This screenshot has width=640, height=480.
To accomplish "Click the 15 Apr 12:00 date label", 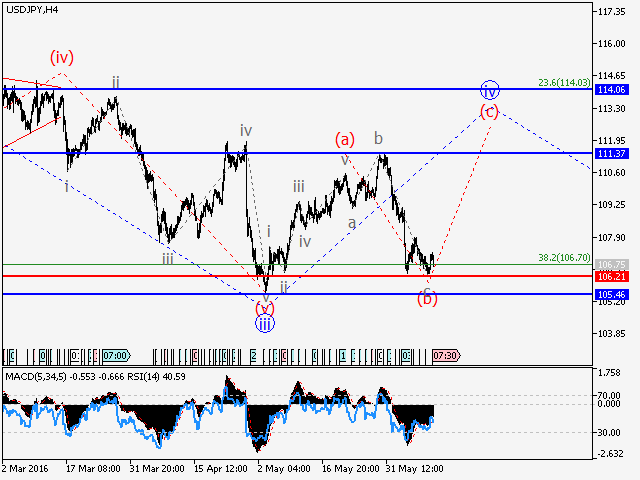I will (220, 469).
